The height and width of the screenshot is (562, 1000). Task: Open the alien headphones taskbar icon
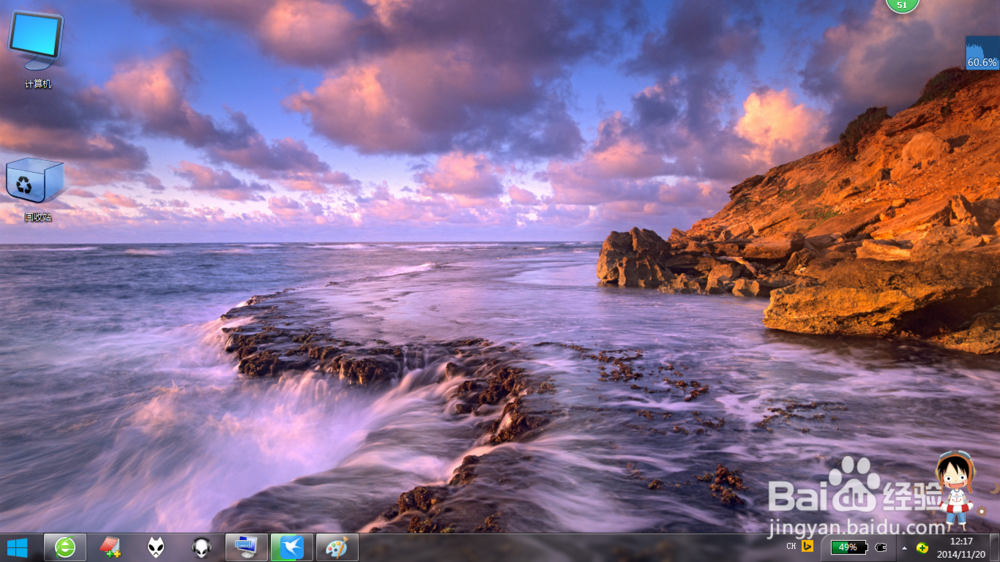coord(202,548)
